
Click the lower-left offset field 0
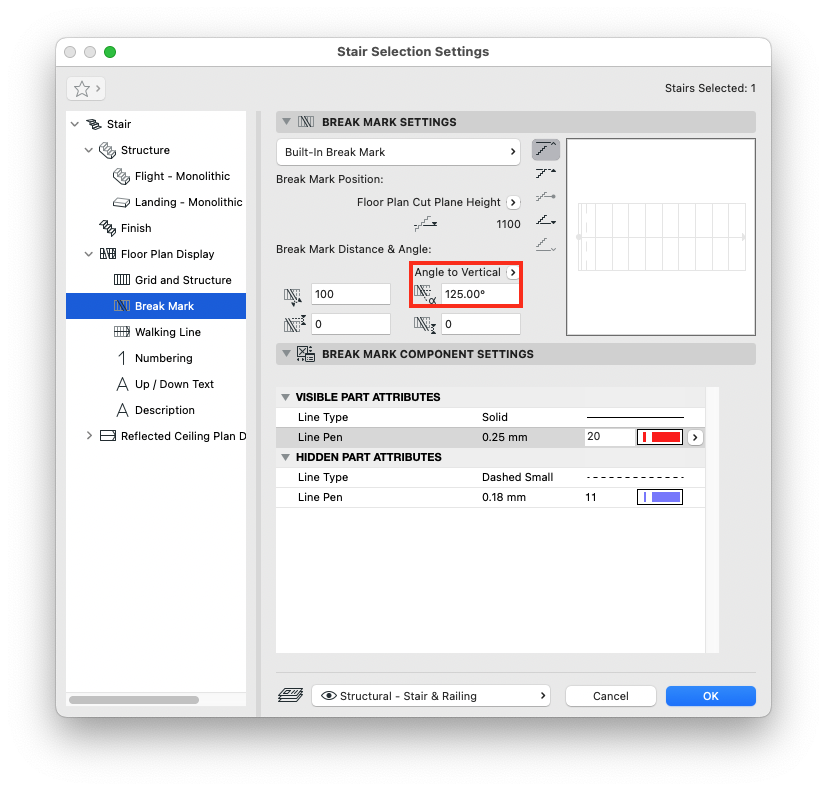click(351, 324)
